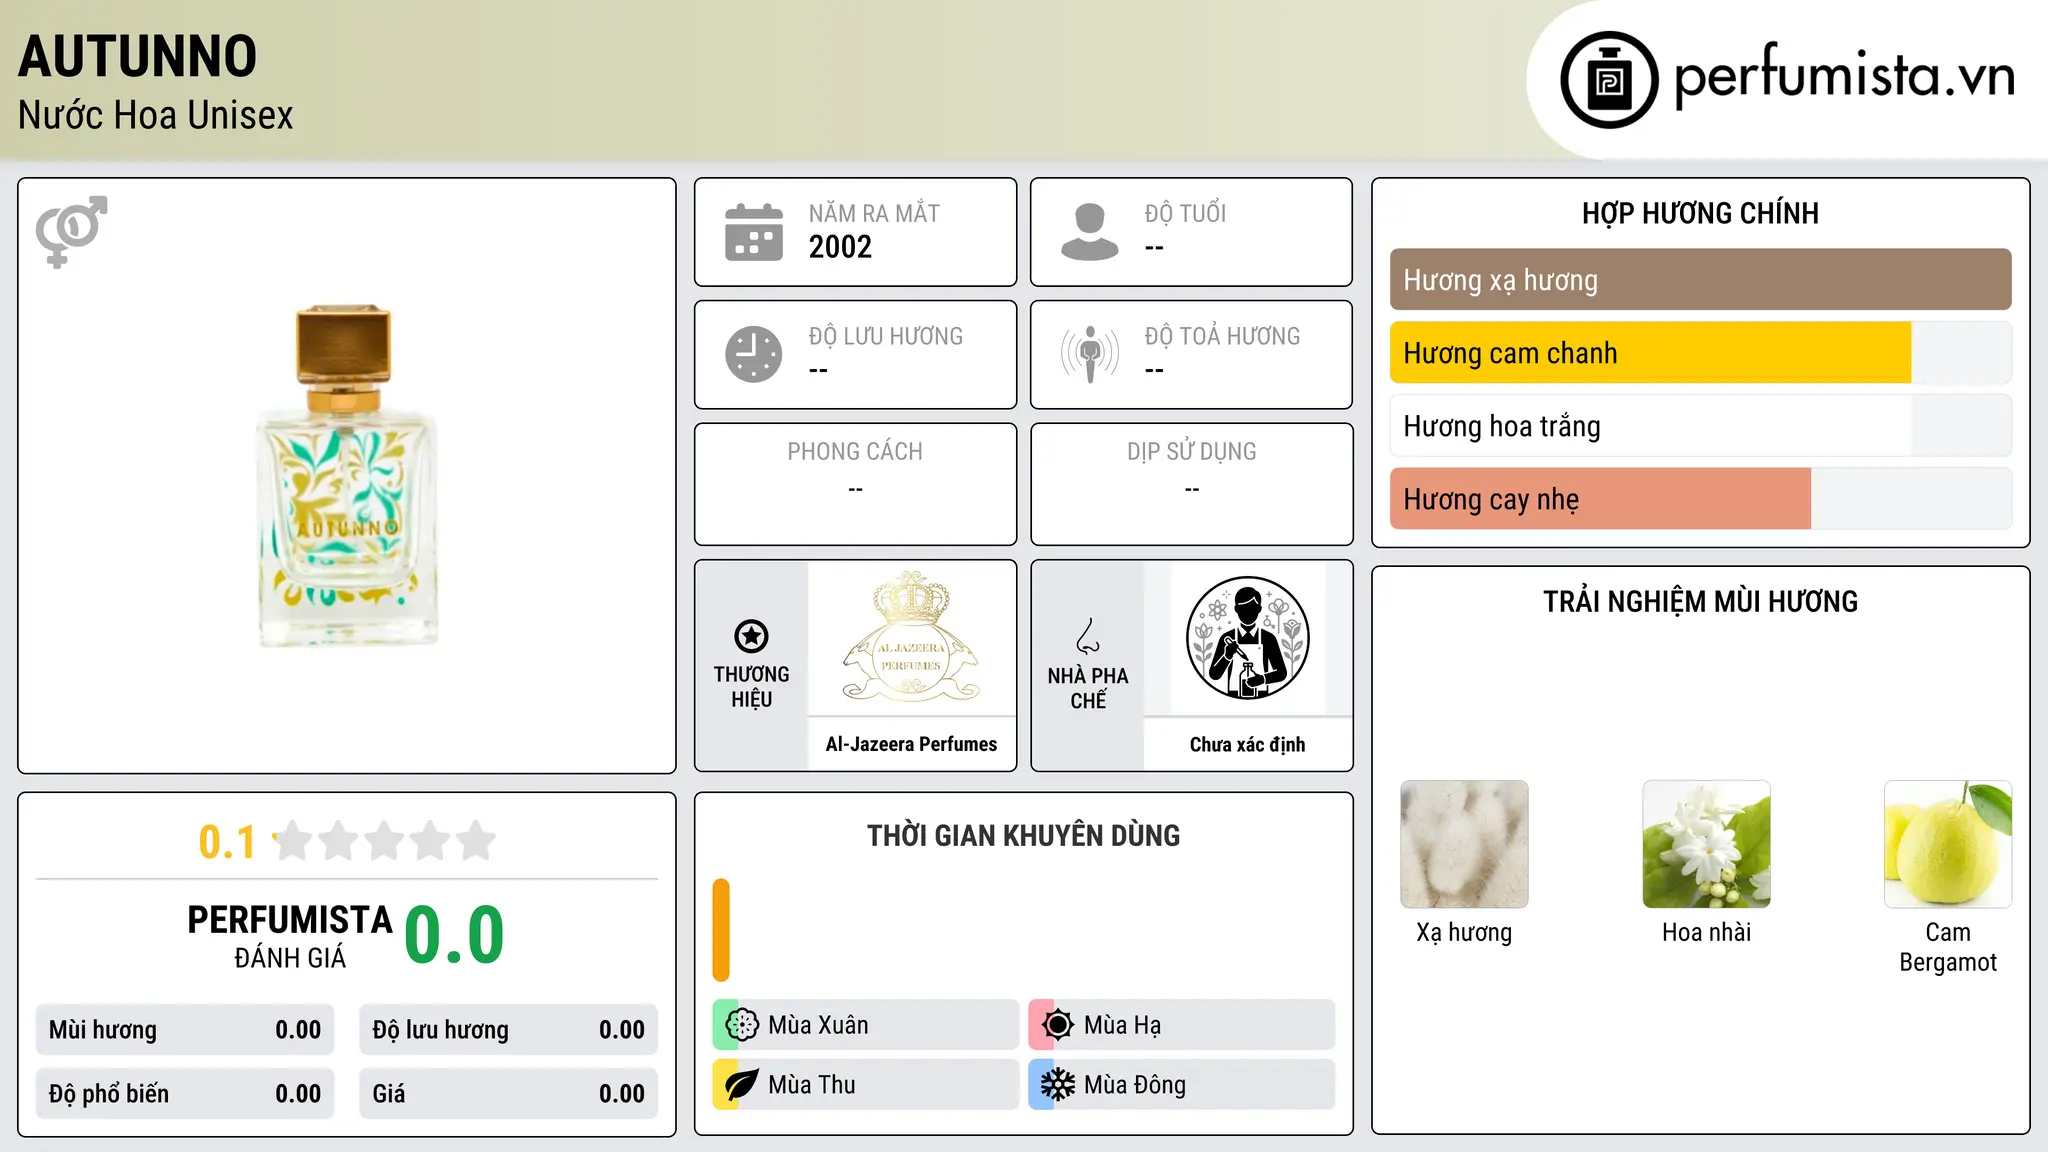Select the Mùa Thu season button
The height and width of the screenshot is (1152, 2048).
click(866, 1085)
